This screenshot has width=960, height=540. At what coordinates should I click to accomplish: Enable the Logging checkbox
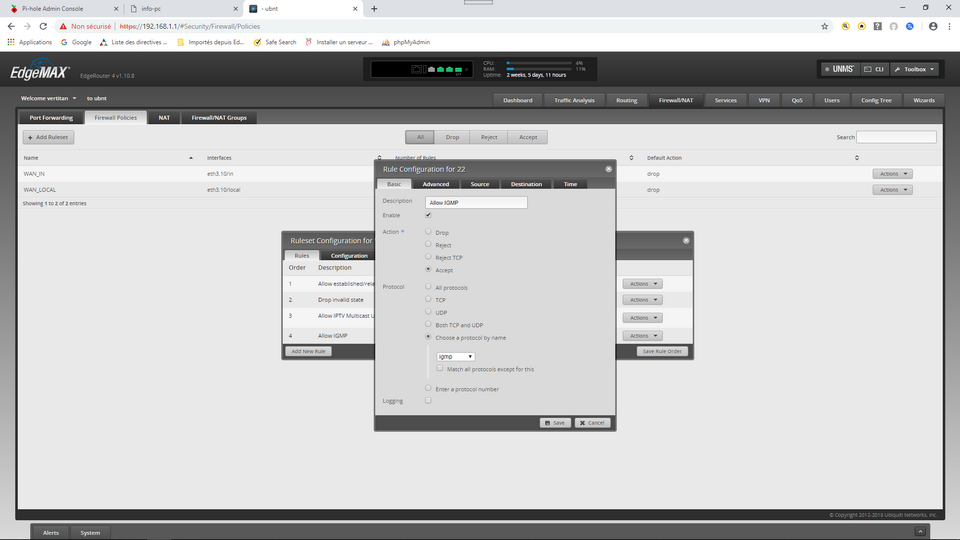tap(429, 400)
